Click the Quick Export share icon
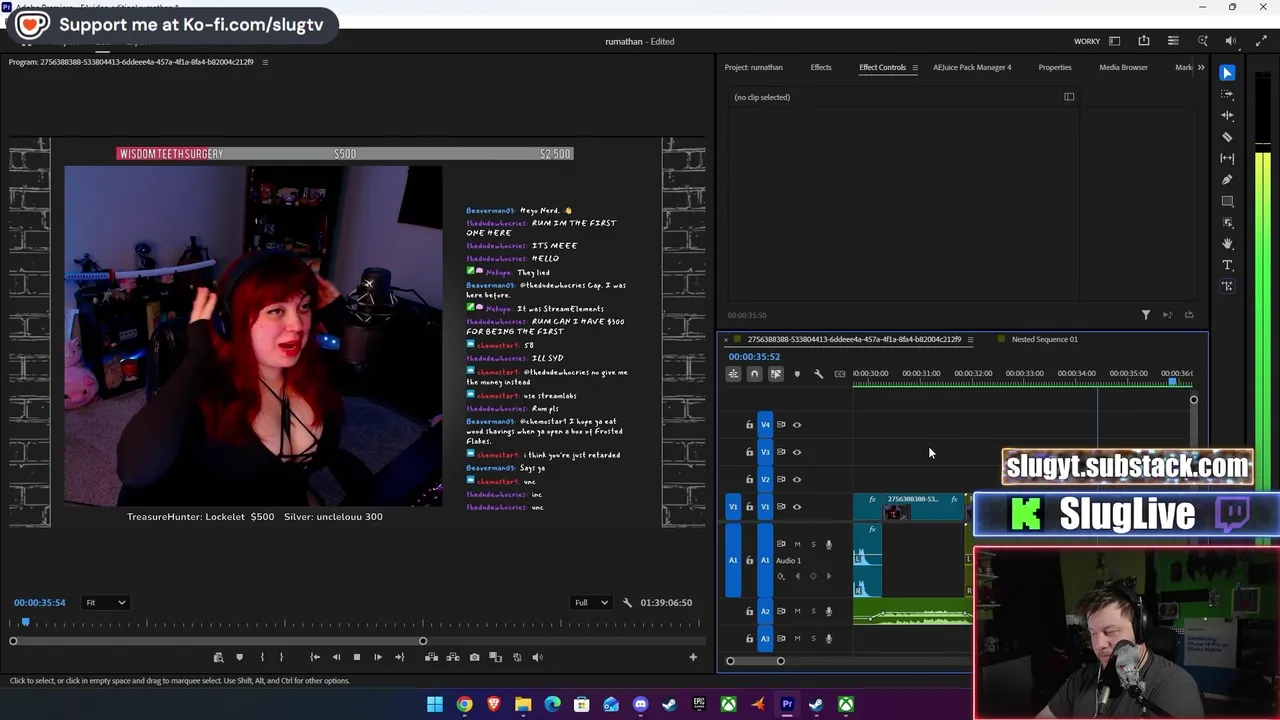1280x720 pixels. (1144, 41)
